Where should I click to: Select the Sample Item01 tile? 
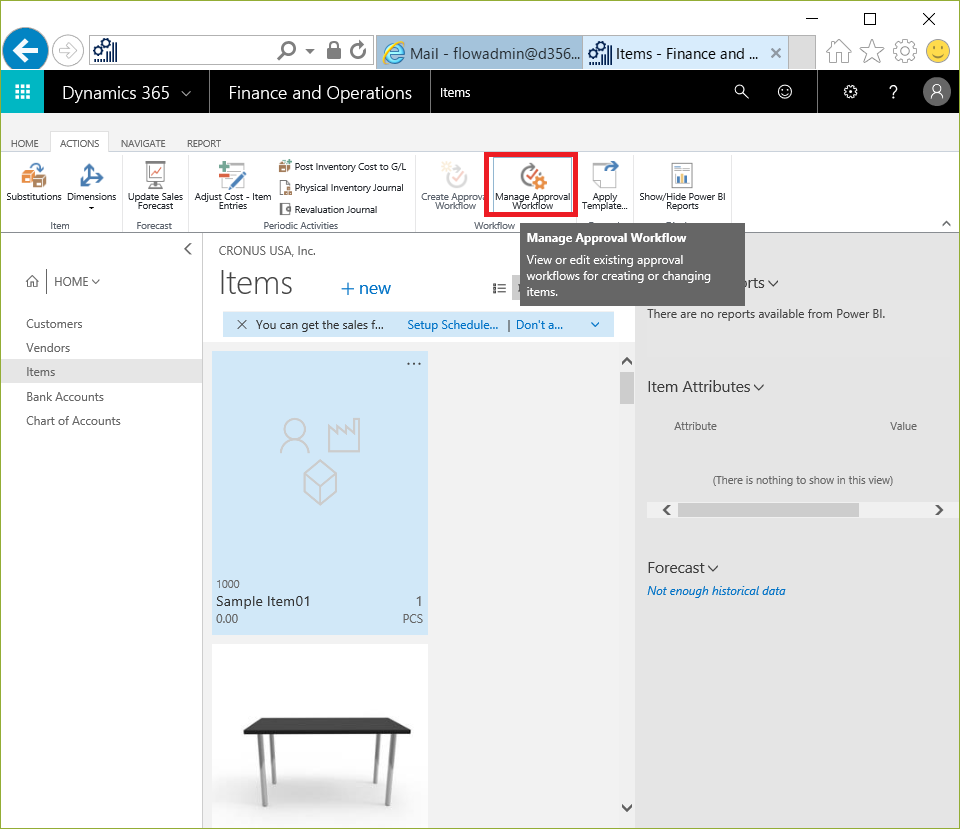tap(320, 492)
